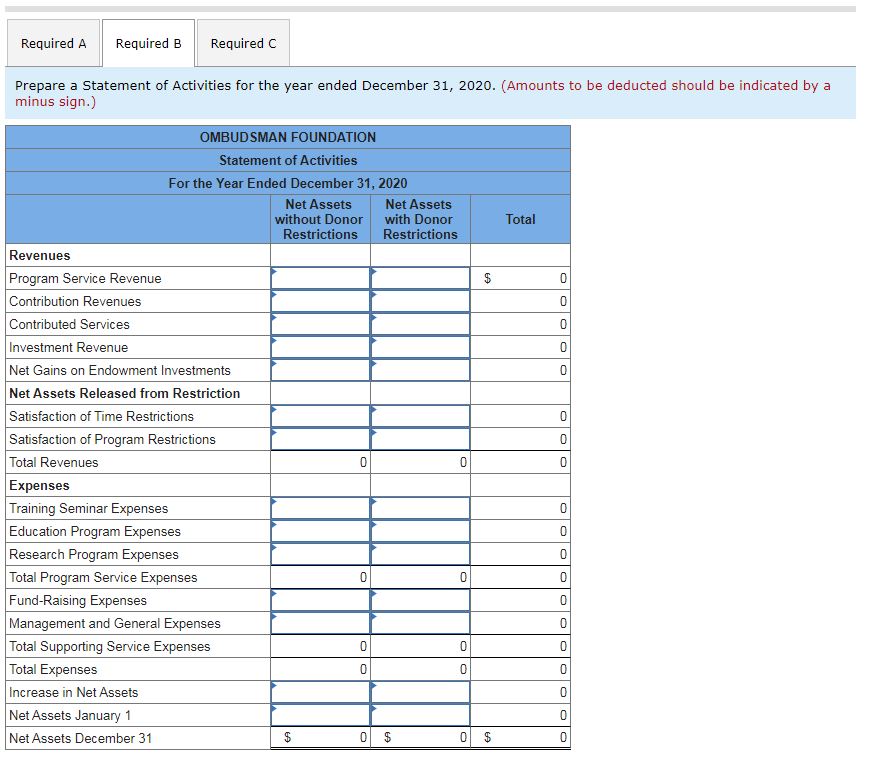Expand the Increase in Net Assets hint triangle

pyautogui.click(x=273, y=686)
